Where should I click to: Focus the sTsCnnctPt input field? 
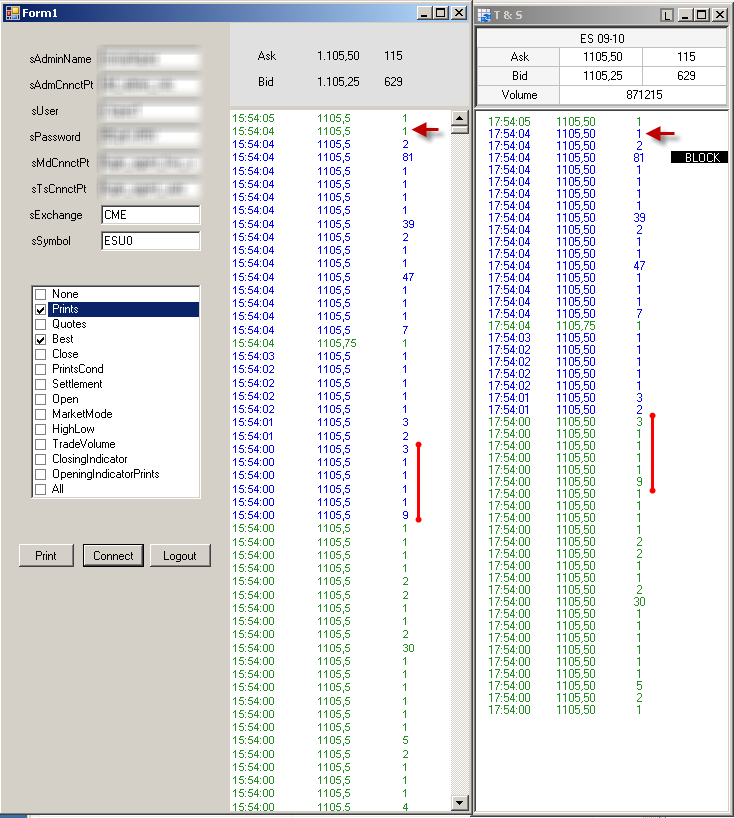click(149, 189)
